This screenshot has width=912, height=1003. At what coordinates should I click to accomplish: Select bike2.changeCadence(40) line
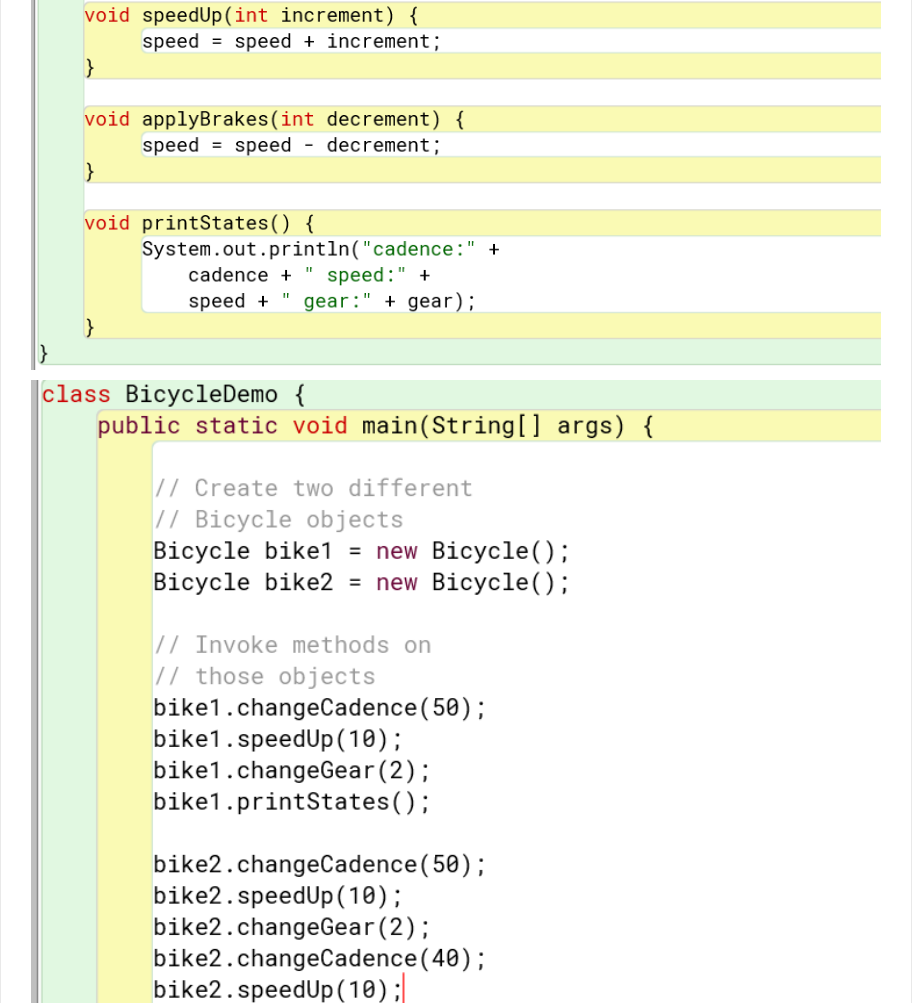318,958
